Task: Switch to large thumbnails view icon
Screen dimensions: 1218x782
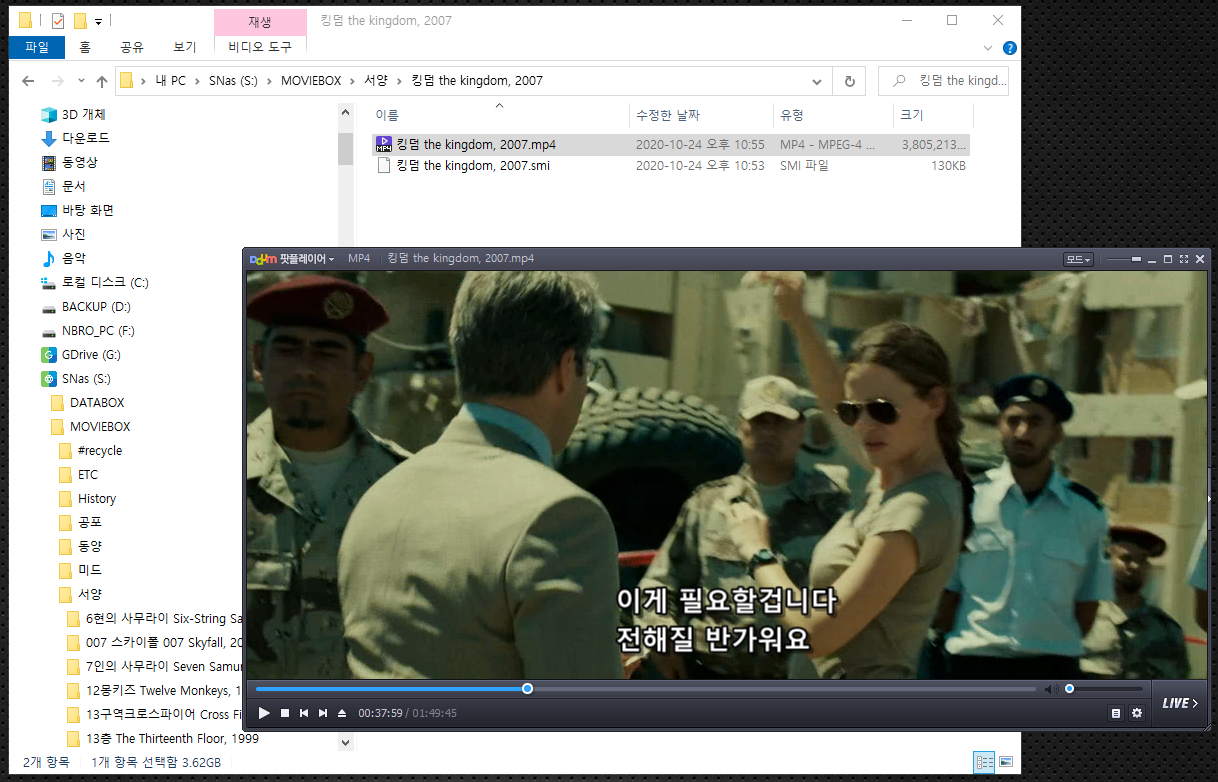Action: [x=1005, y=762]
